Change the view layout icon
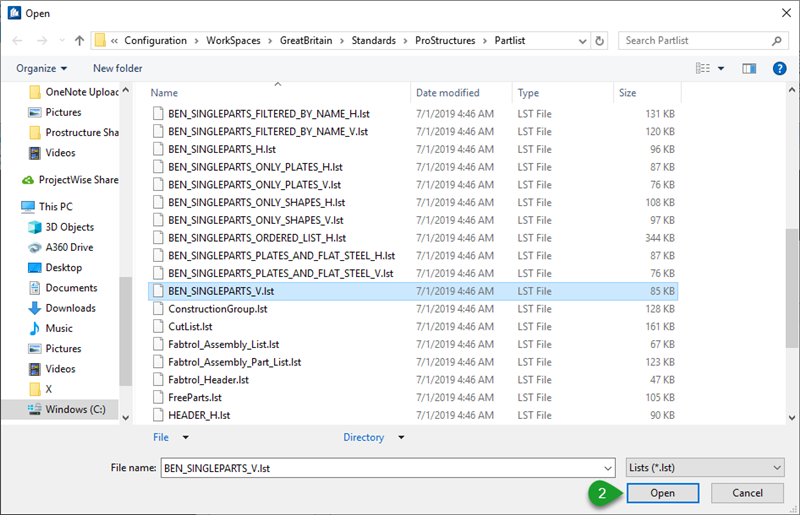This screenshot has width=800, height=515. click(703, 68)
